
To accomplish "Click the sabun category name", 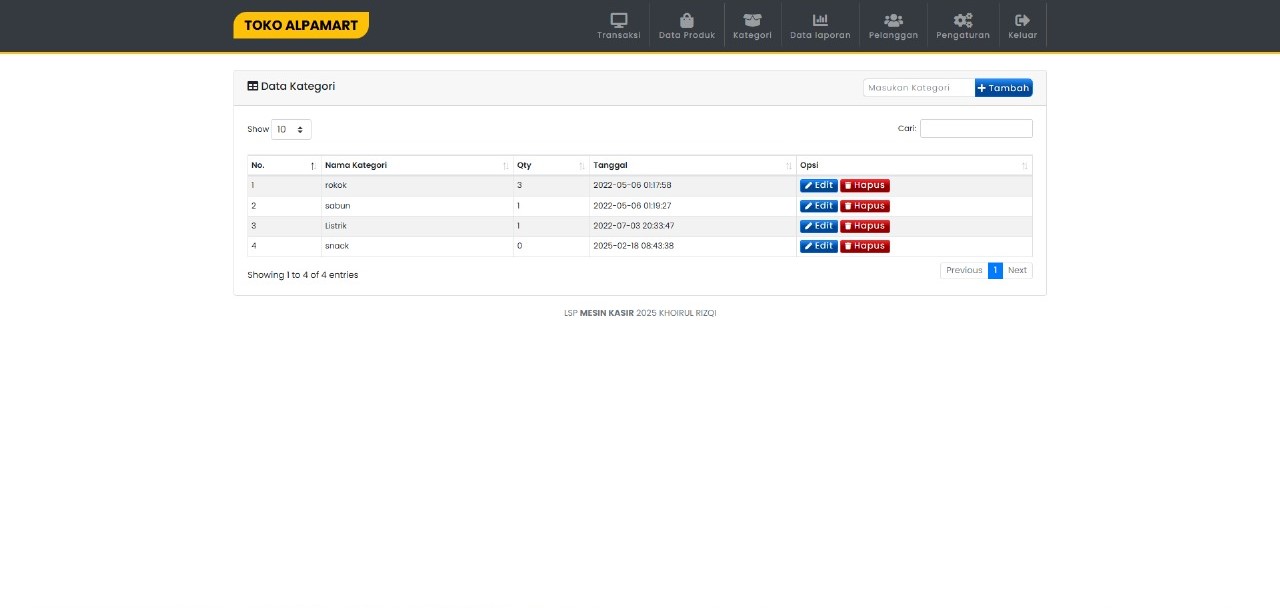I will pos(338,206).
